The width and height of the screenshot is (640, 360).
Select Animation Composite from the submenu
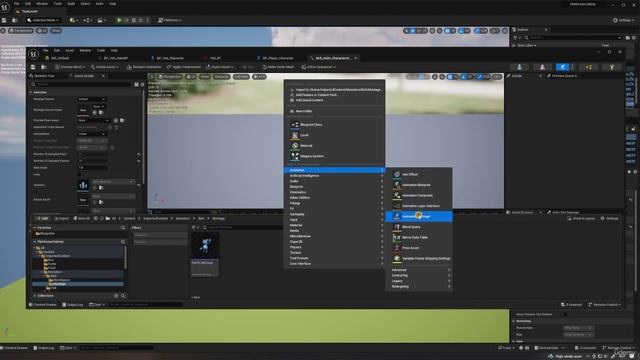pyautogui.click(x=419, y=196)
